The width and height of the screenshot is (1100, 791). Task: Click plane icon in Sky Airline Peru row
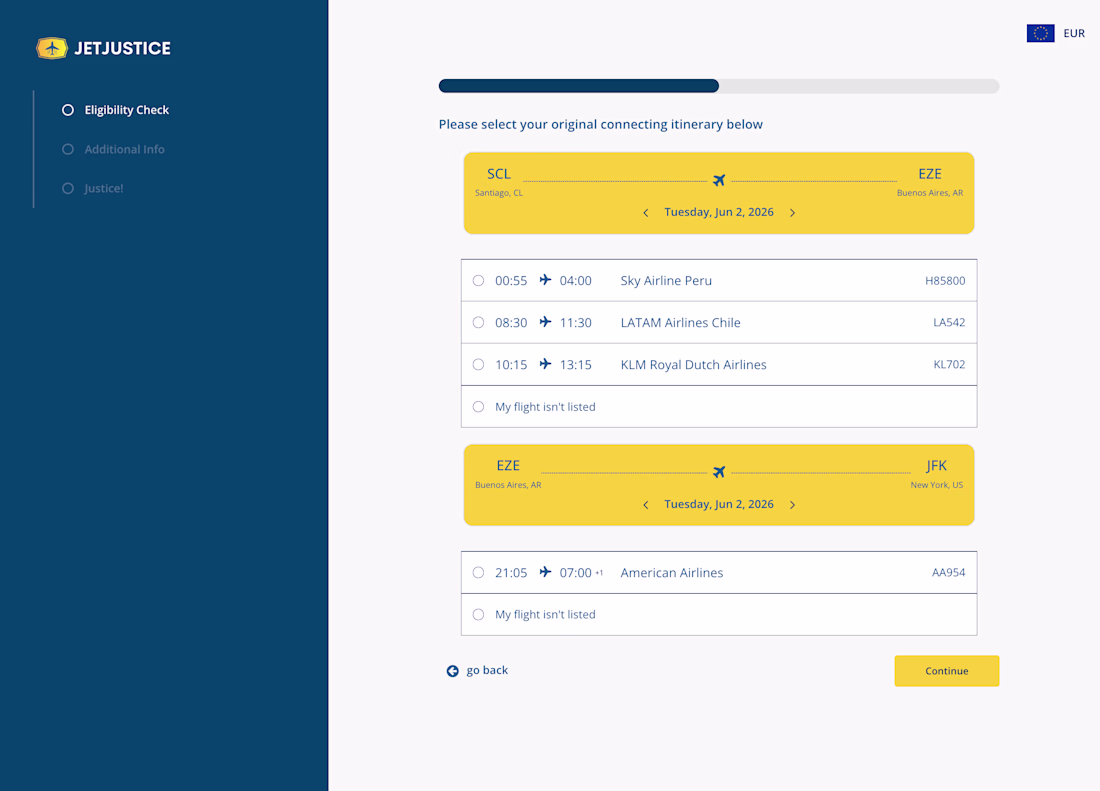click(x=545, y=280)
